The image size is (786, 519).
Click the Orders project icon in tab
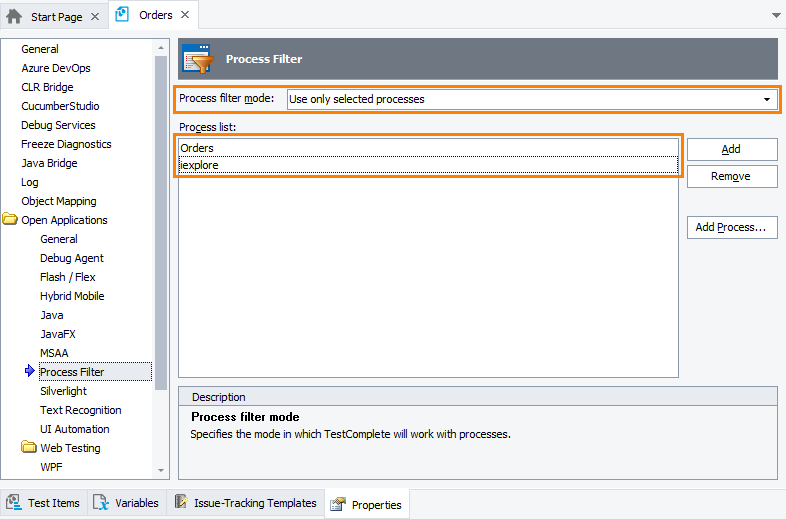(122, 15)
